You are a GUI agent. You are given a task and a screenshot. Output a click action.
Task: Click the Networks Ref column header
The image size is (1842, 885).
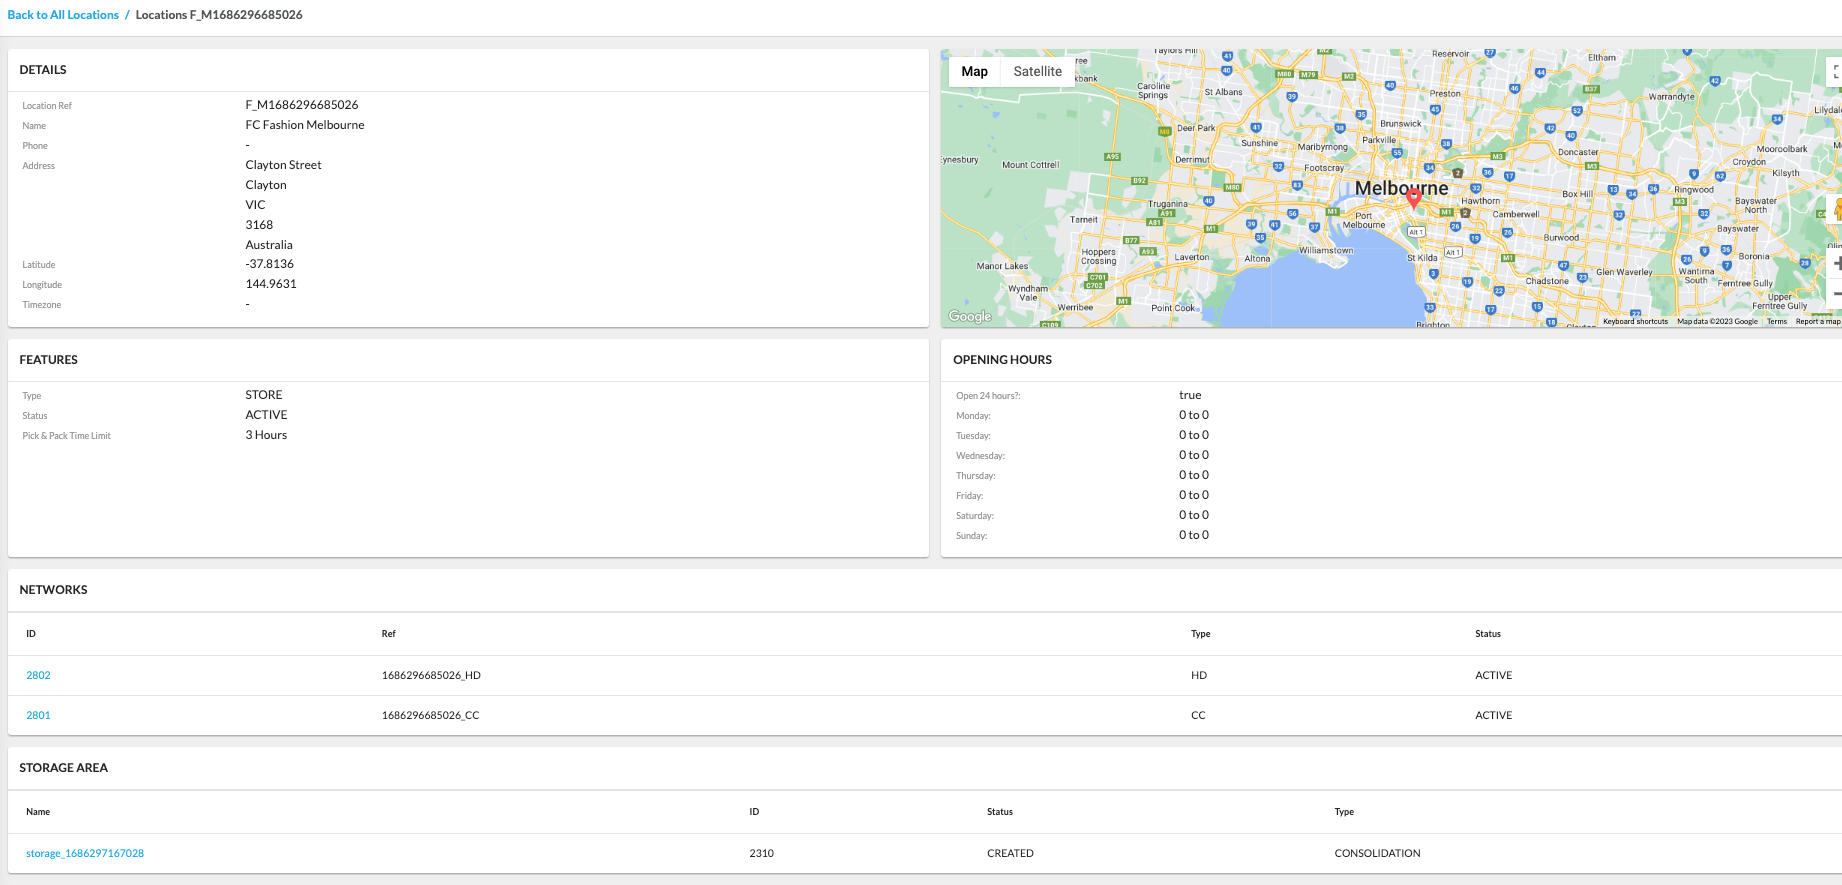(388, 634)
